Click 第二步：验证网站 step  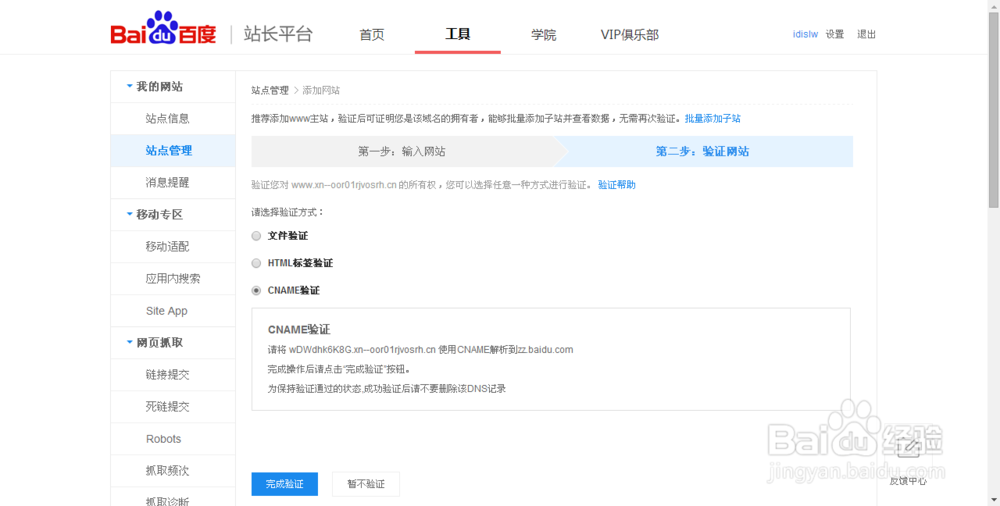pyautogui.click(x=703, y=151)
